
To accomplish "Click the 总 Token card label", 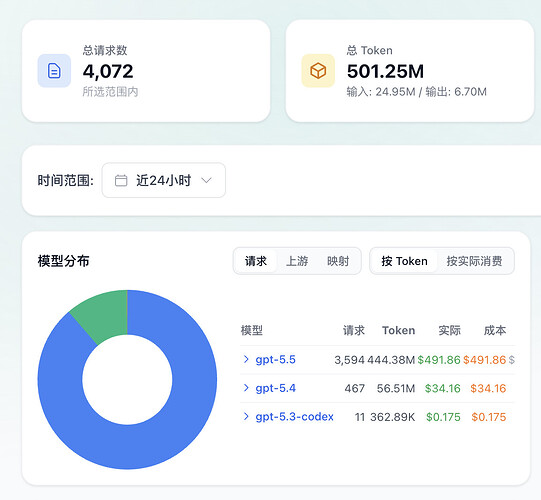I will pyautogui.click(x=370, y=50).
